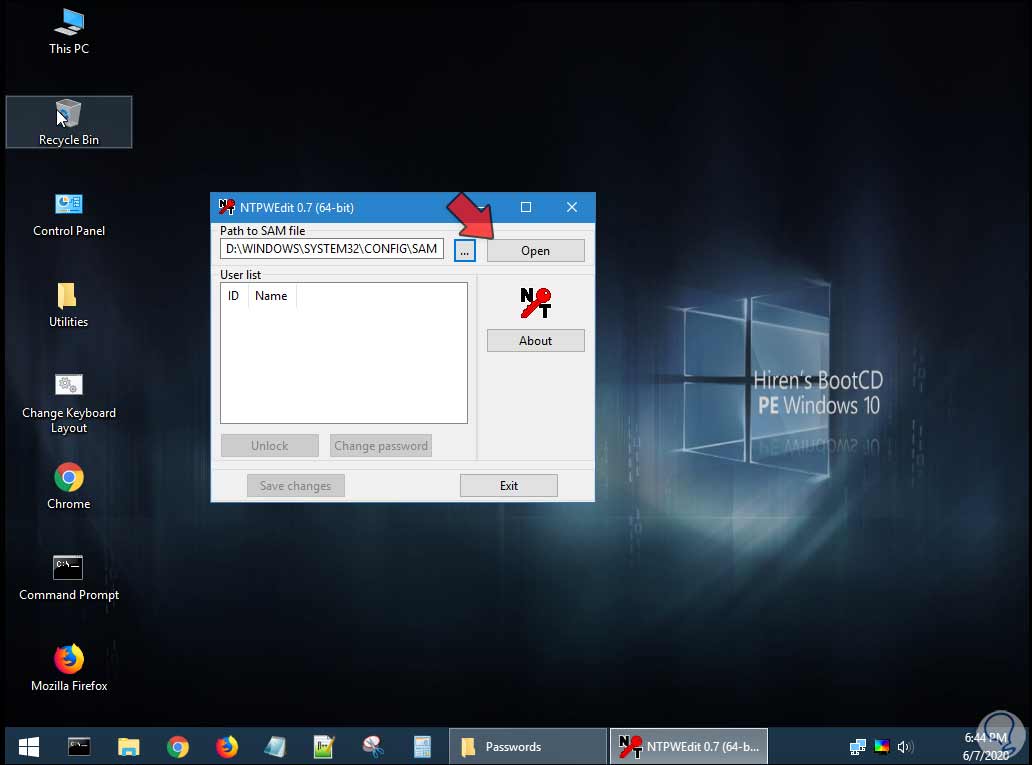Open the taskbar clock and date
The image size is (1032, 765).
tap(985, 747)
